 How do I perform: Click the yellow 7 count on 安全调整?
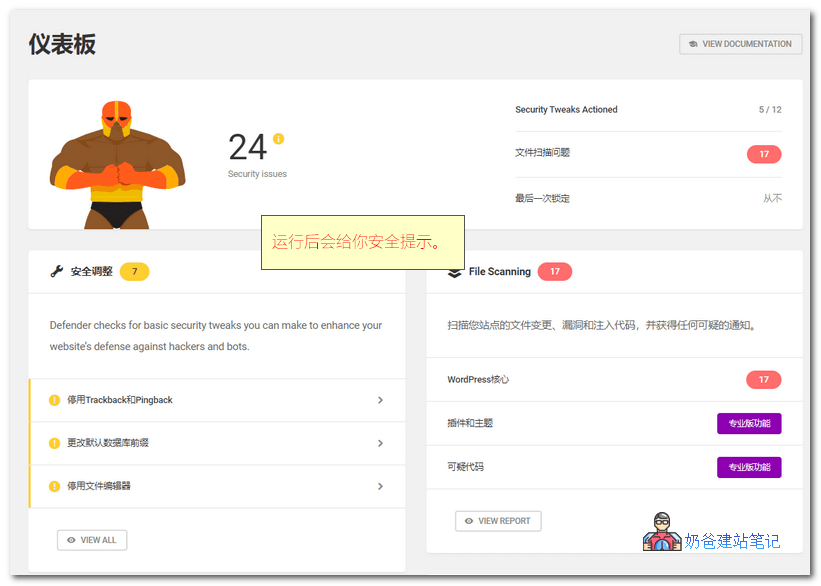point(134,271)
